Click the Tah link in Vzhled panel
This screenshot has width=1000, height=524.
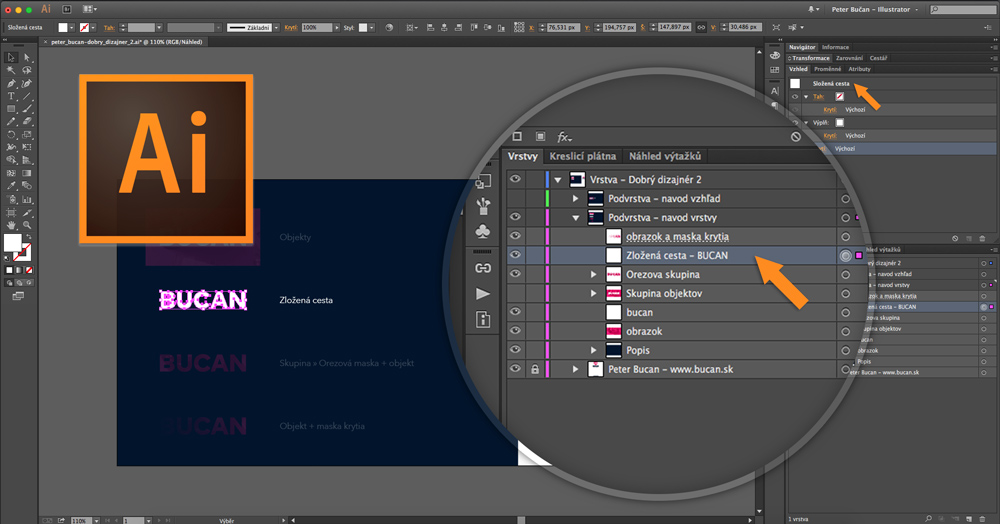[818, 97]
